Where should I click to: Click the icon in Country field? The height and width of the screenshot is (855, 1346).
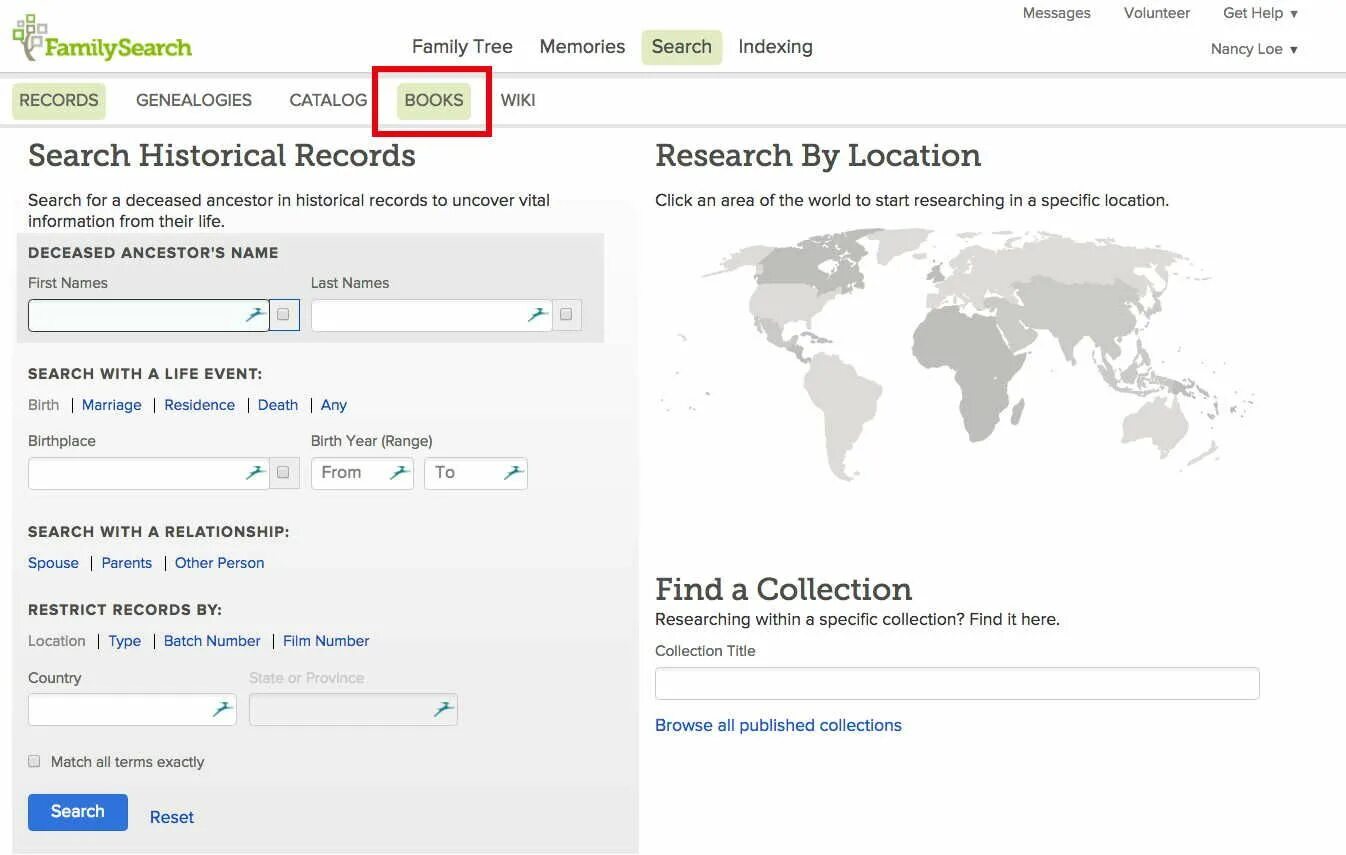pos(223,709)
